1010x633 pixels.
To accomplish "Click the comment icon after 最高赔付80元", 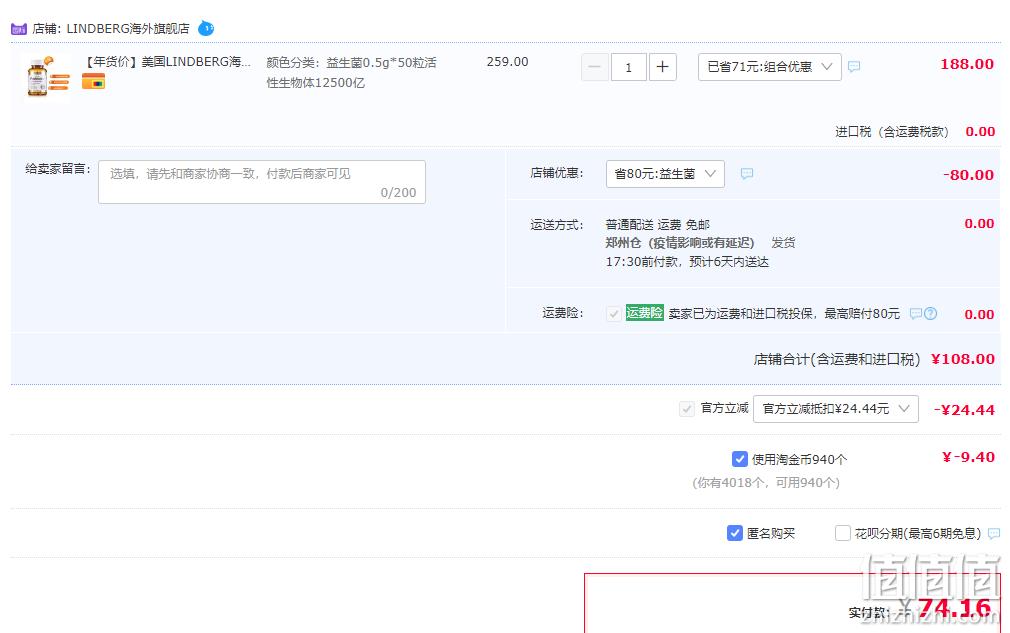I will (x=915, y=314).
